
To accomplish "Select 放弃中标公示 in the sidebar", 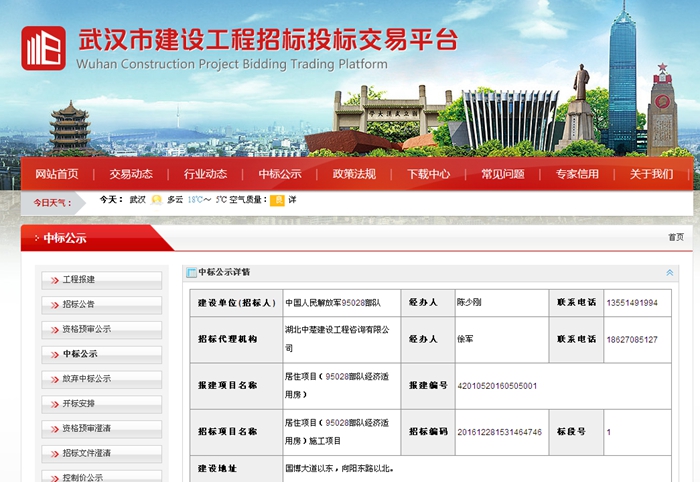I will coord(87,379).
